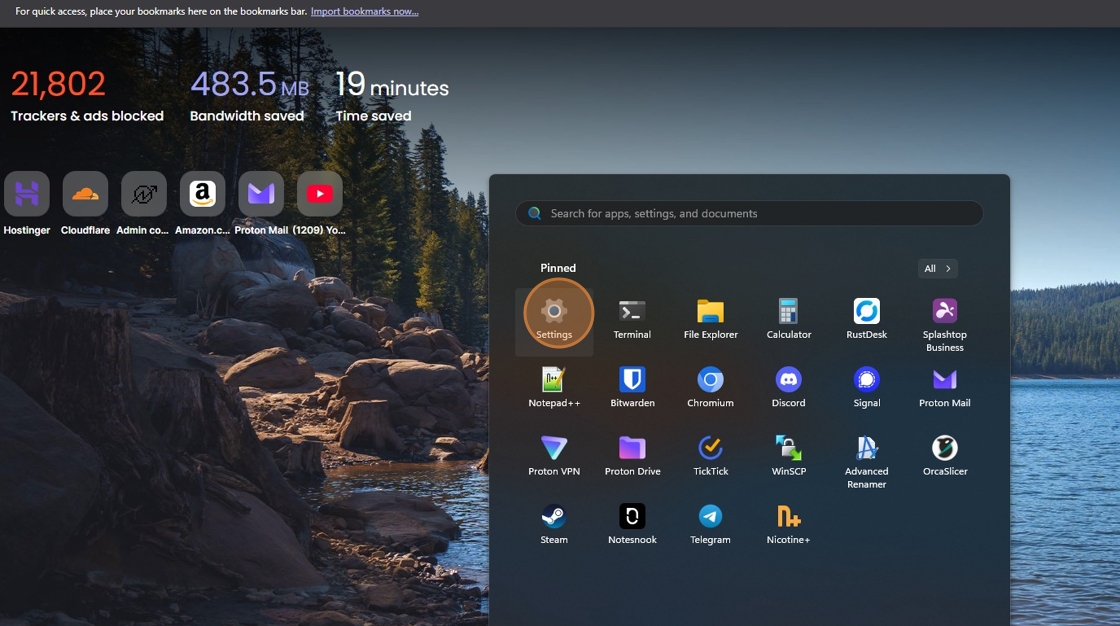Launch the Calculator app
Image resolution: width=1120 pixels, height=626 pixels.
click(789, 319)
